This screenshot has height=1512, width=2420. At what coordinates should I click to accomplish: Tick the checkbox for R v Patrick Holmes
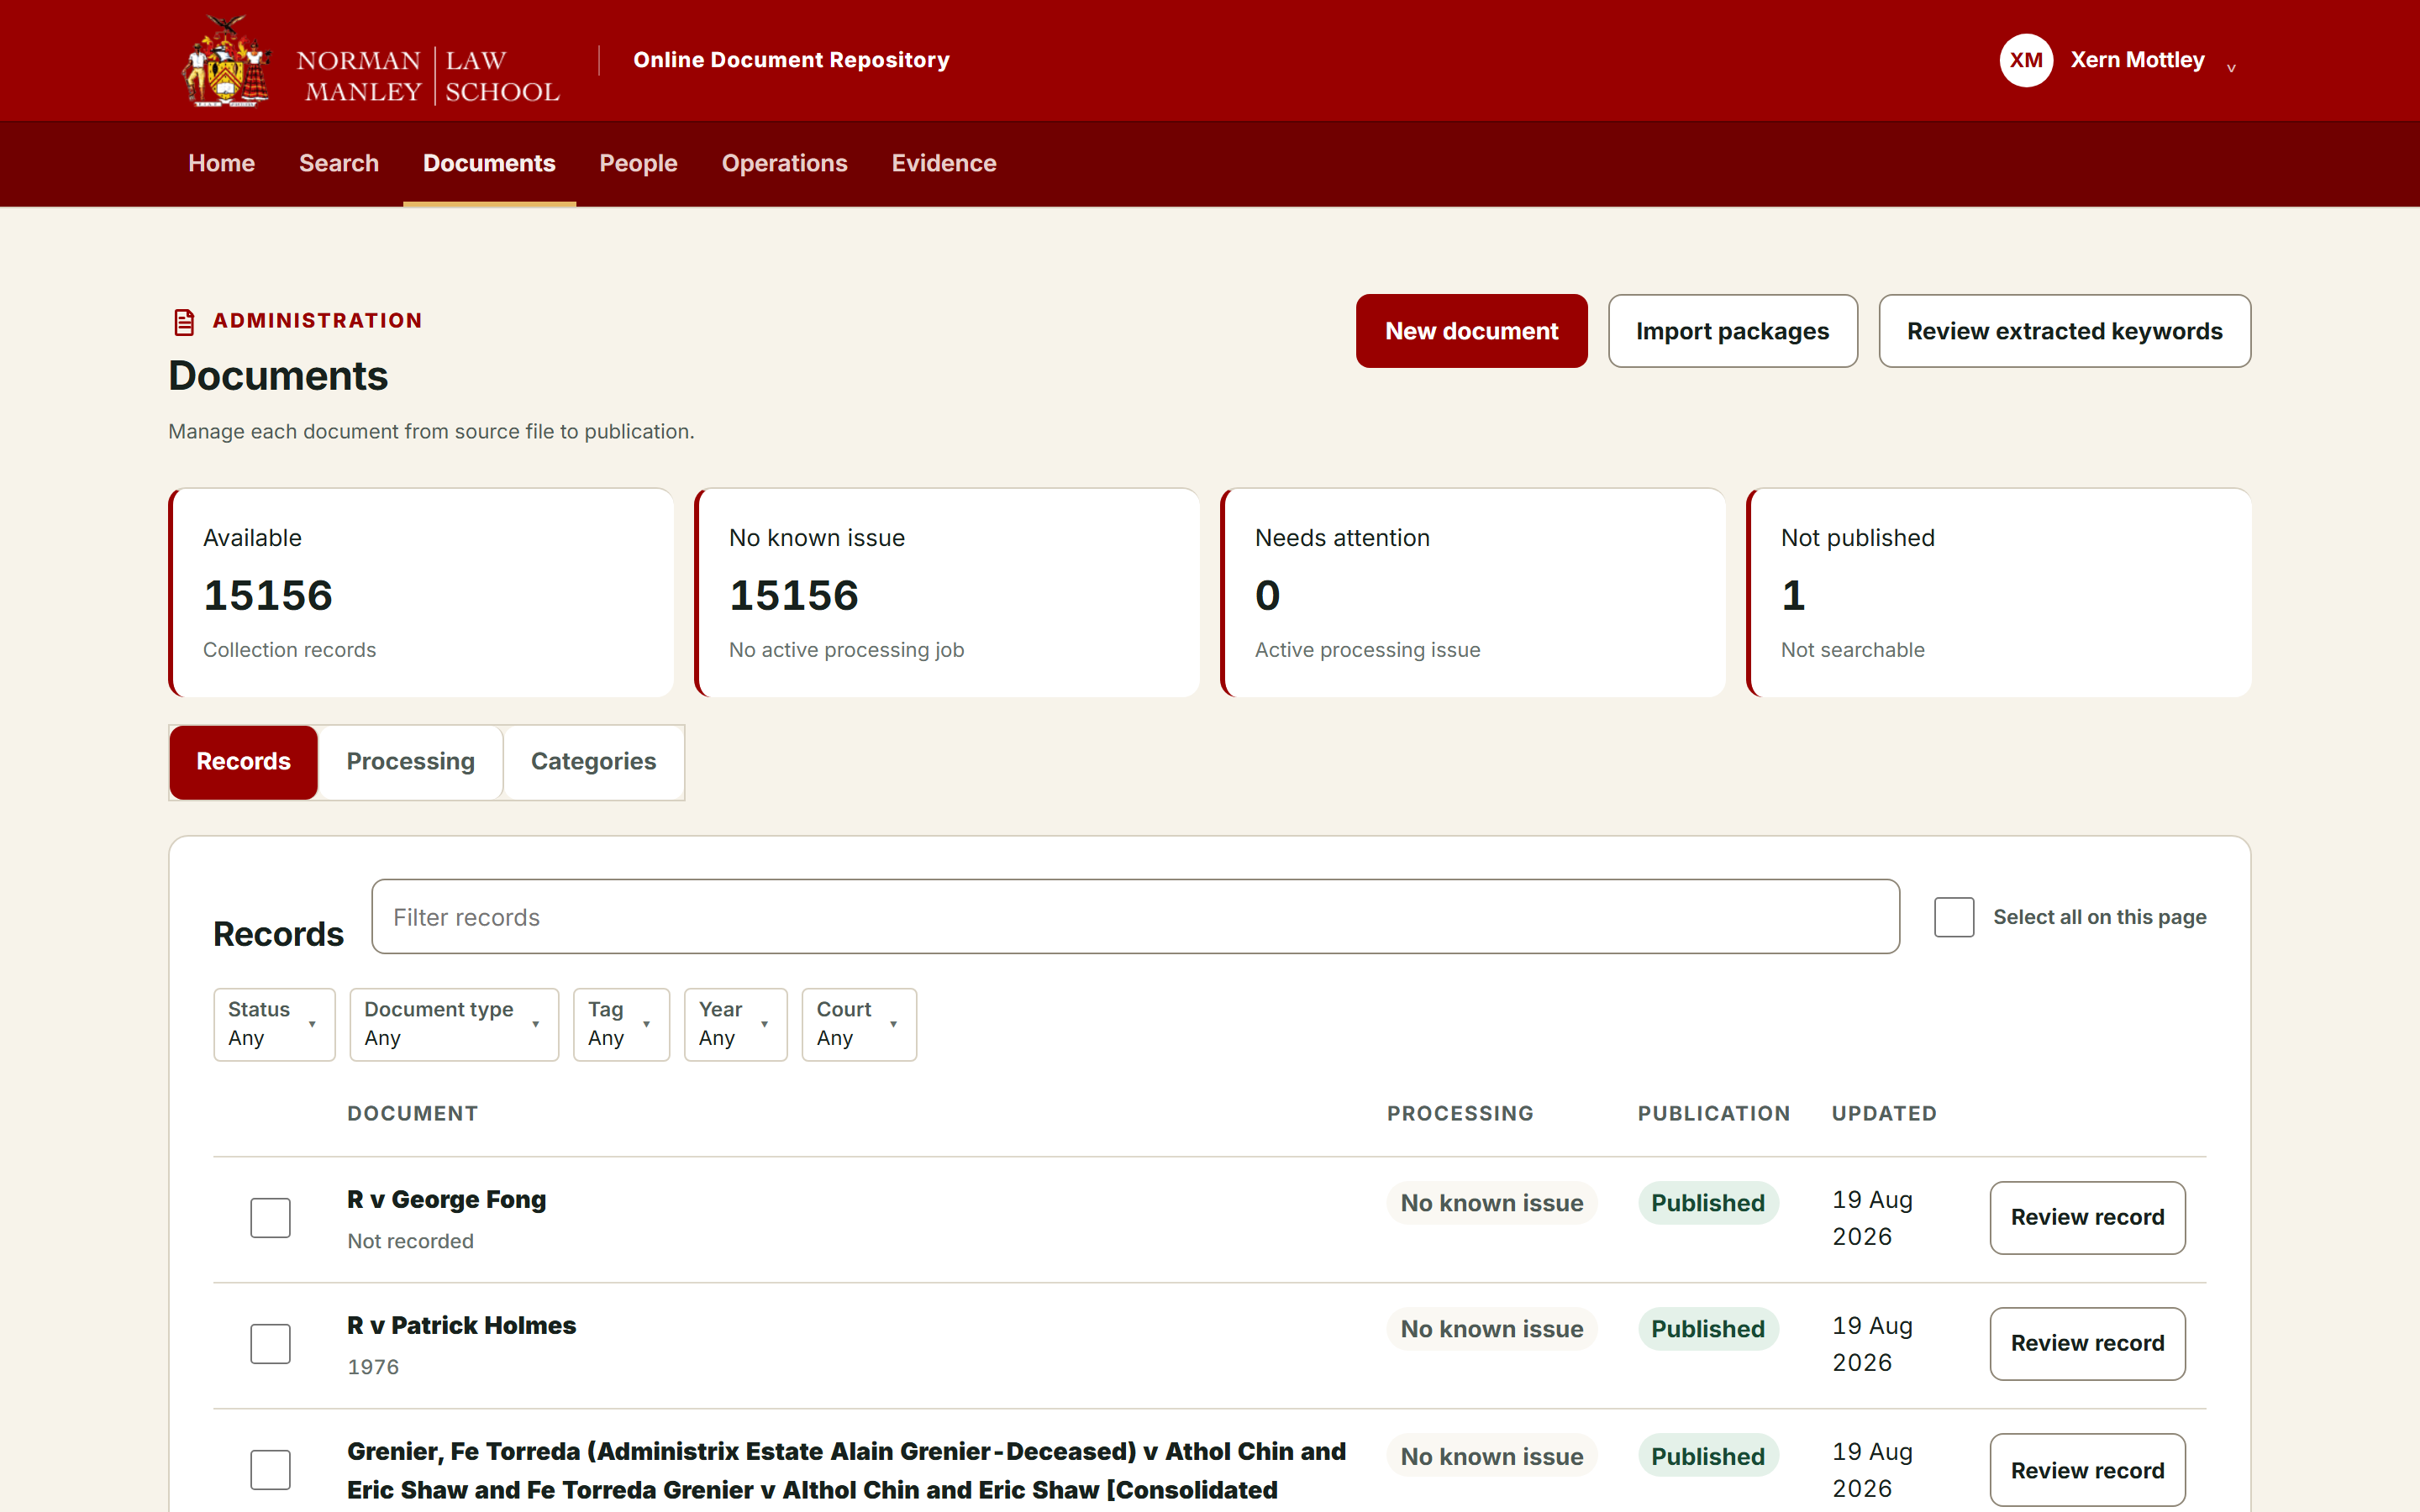(270, 1344)
